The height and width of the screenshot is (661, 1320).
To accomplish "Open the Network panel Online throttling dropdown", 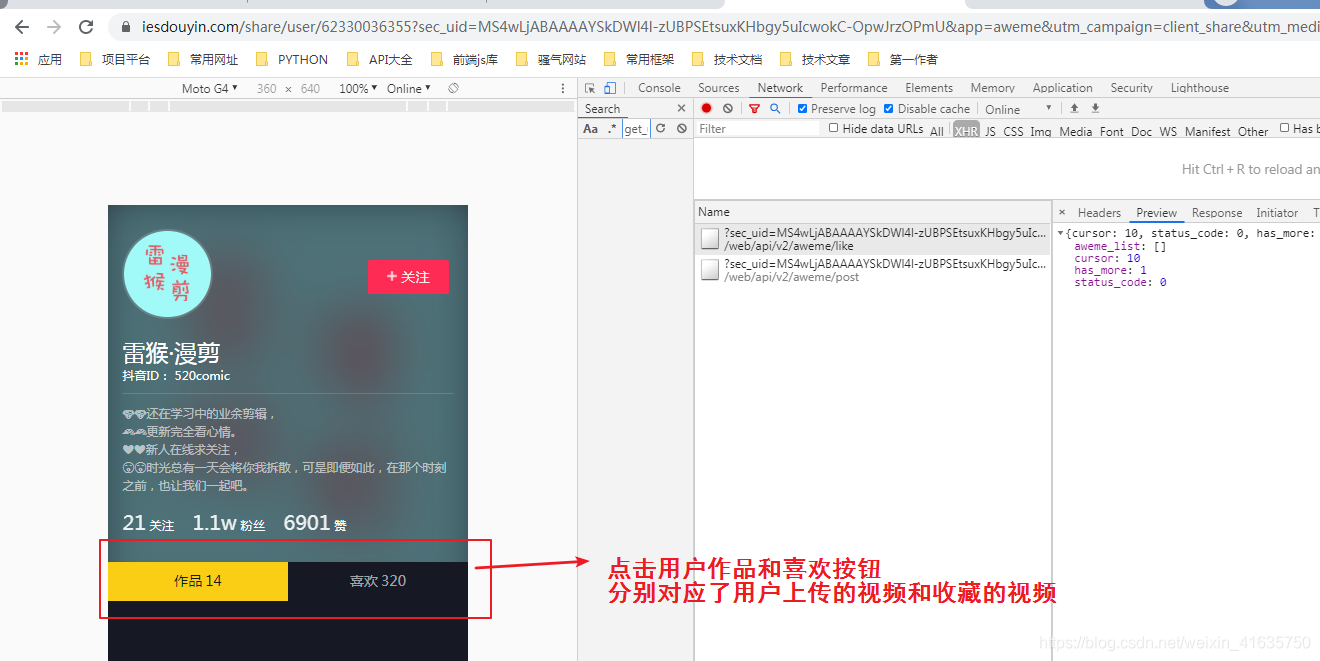I will click(x=1019, y=109).
